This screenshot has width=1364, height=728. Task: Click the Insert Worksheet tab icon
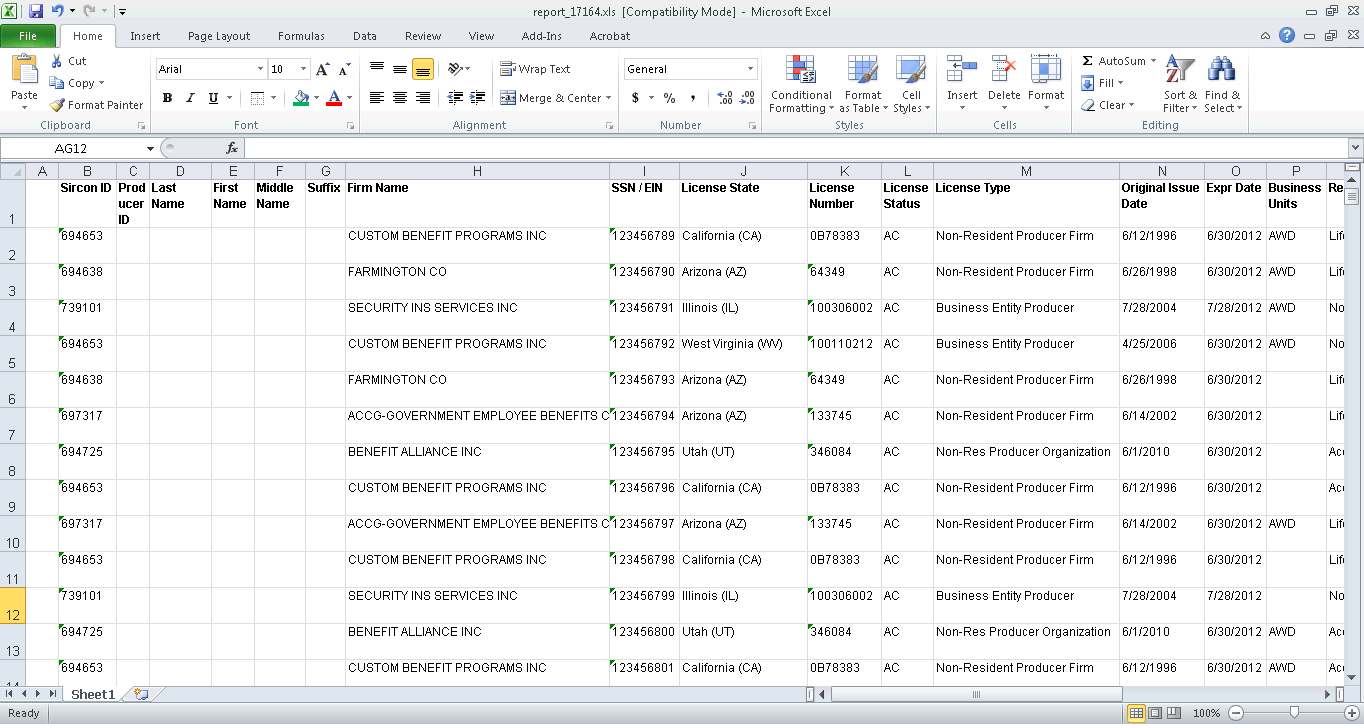141,694
